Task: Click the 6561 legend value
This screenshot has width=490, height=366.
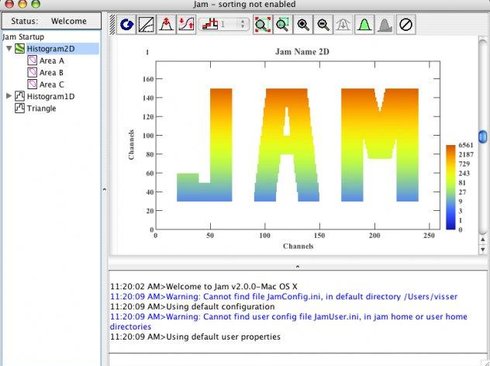Action: (x=465, y=145)
